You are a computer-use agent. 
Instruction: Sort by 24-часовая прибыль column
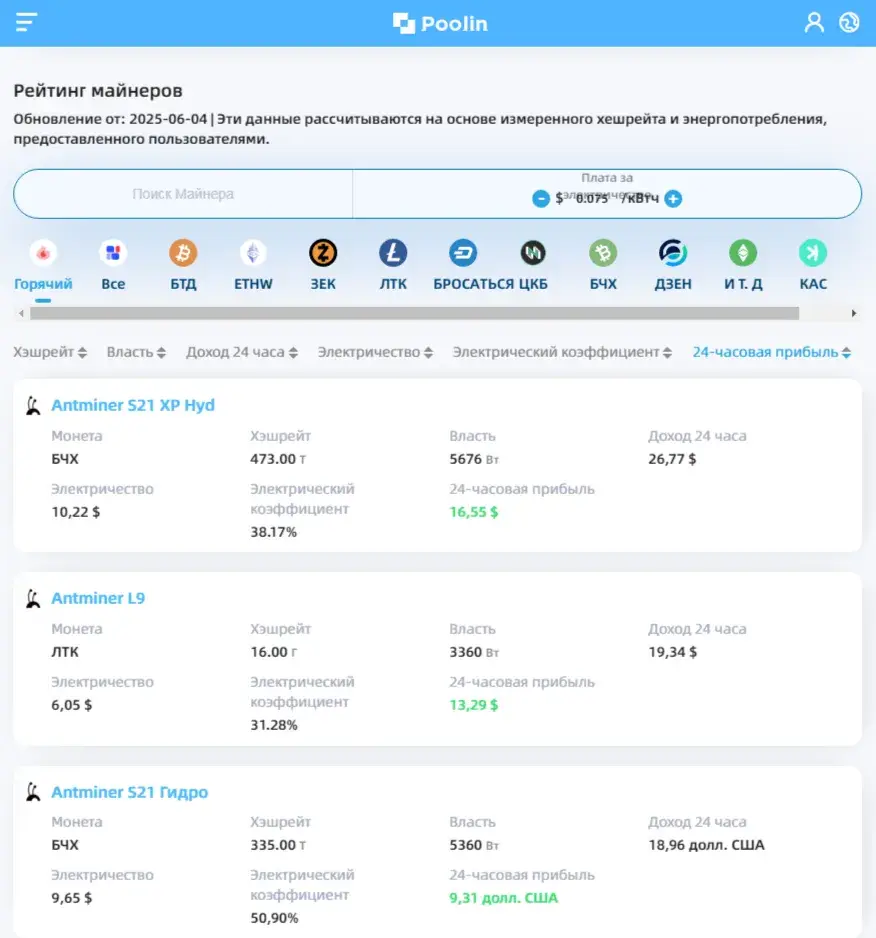point(772,352)
